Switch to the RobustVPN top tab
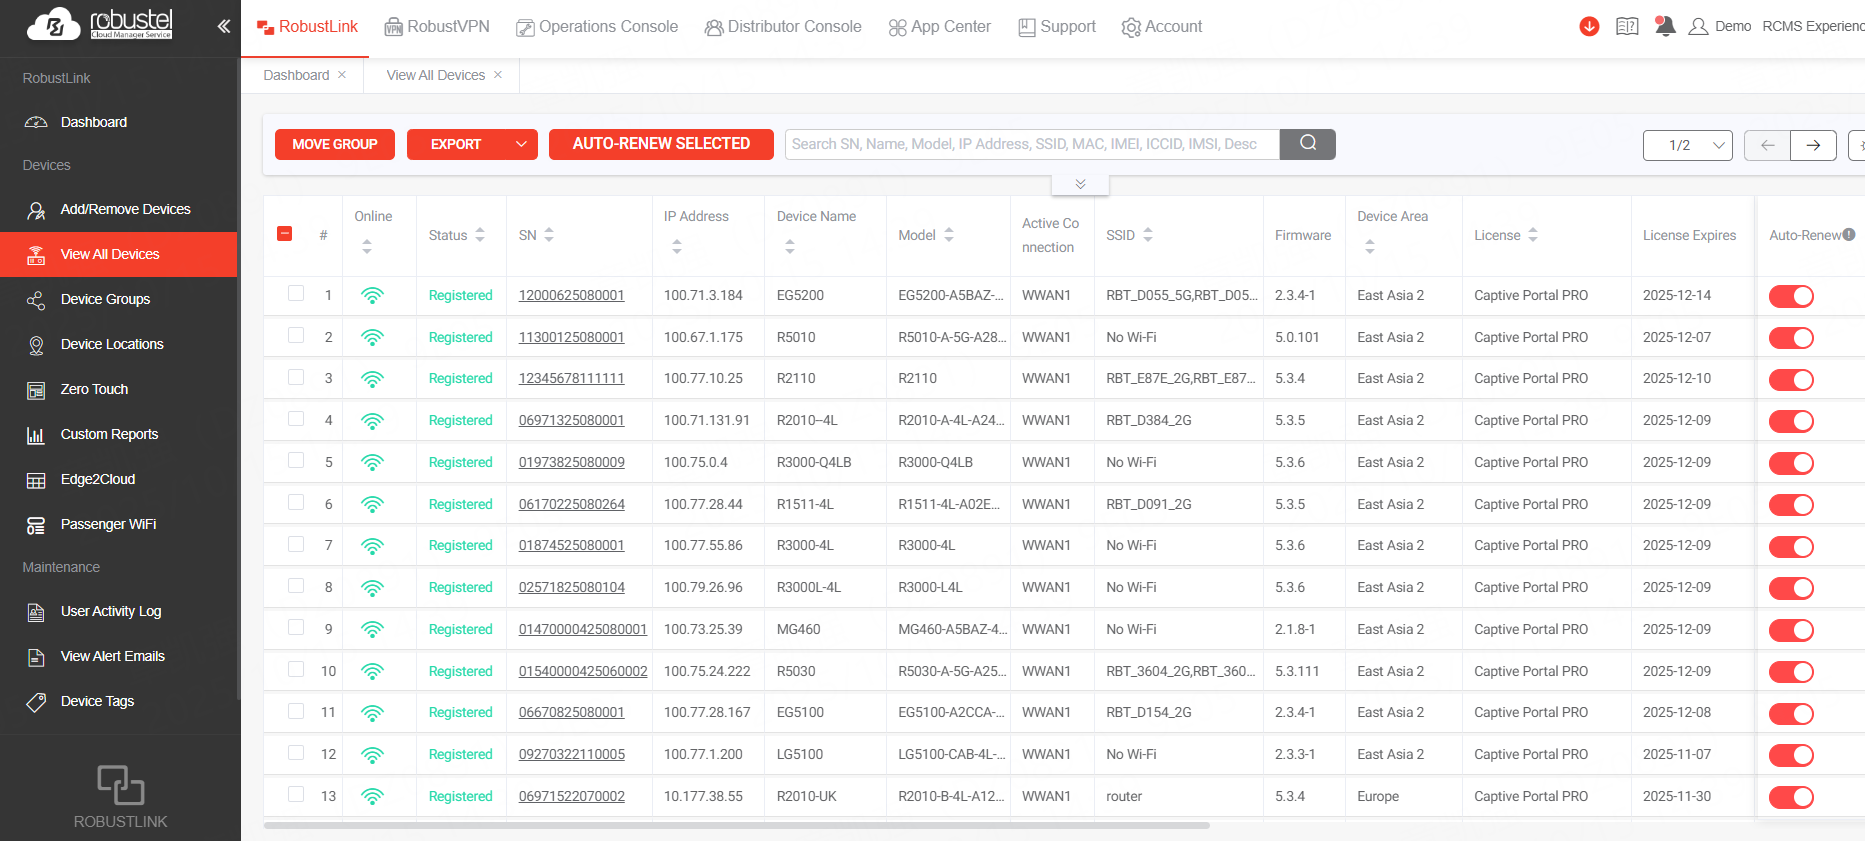The image size is (1865, 841). point(437,27)
